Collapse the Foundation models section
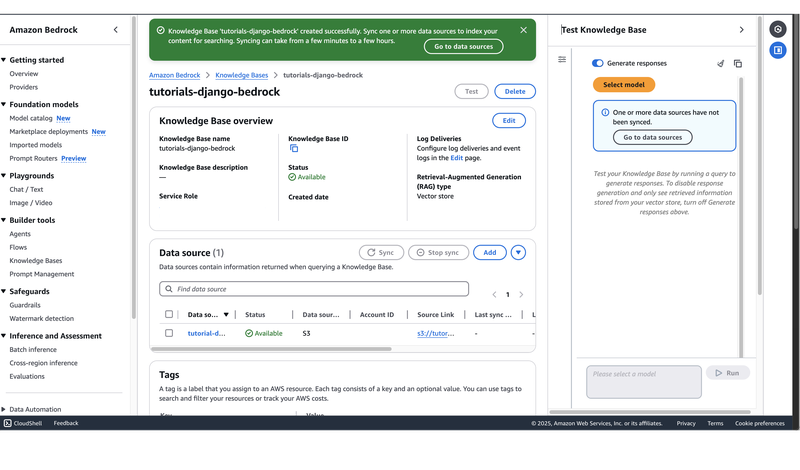This screenshot has width=800, height=470. pos(4,104)
